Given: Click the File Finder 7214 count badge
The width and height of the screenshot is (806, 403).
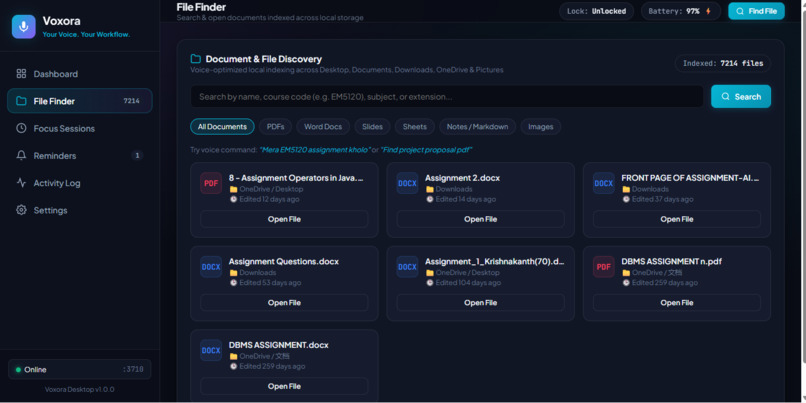Looking at the screenshot, I should (x=131, y=101).
